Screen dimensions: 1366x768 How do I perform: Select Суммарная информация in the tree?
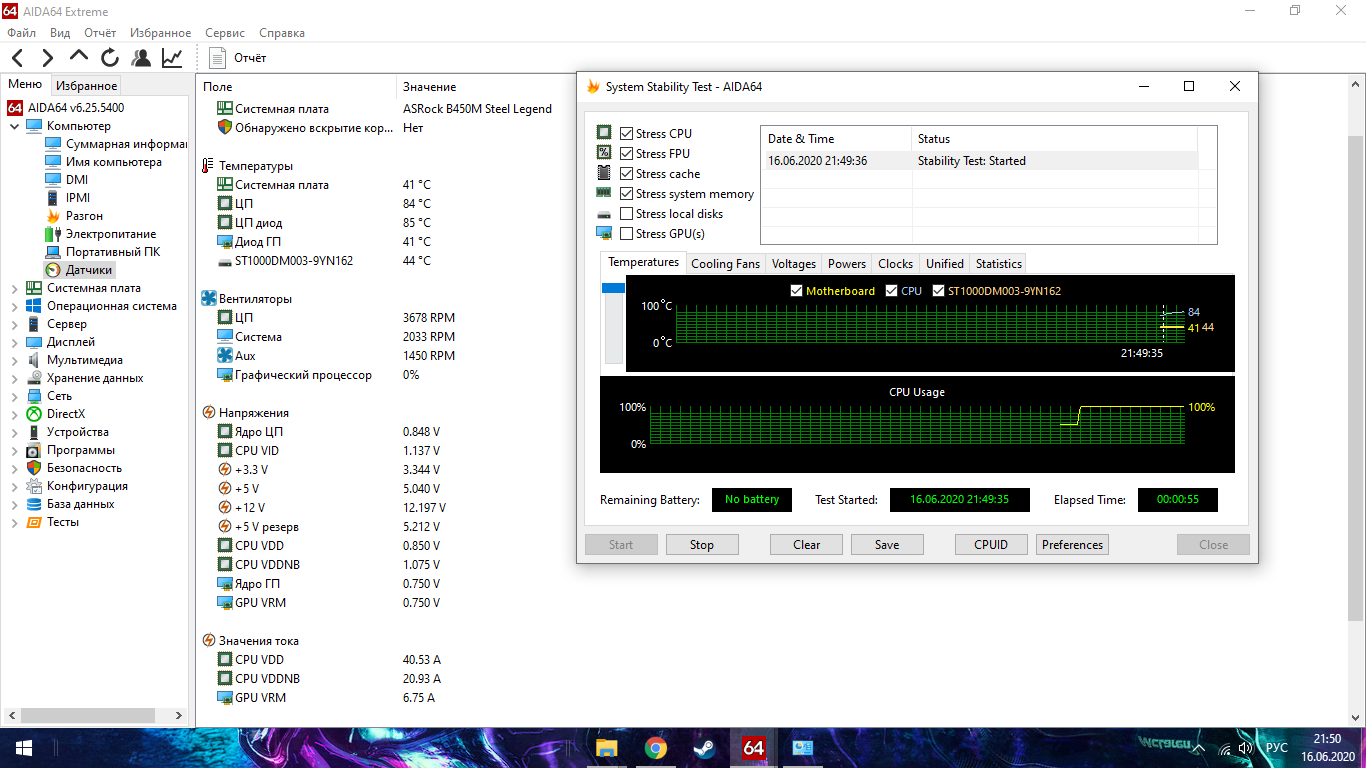tap(116, 144)
